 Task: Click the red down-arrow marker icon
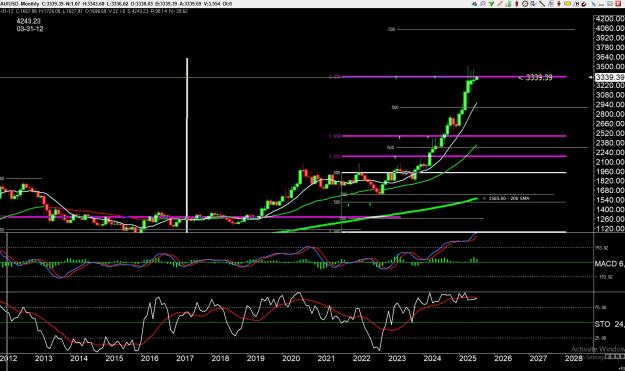[559, 4]
